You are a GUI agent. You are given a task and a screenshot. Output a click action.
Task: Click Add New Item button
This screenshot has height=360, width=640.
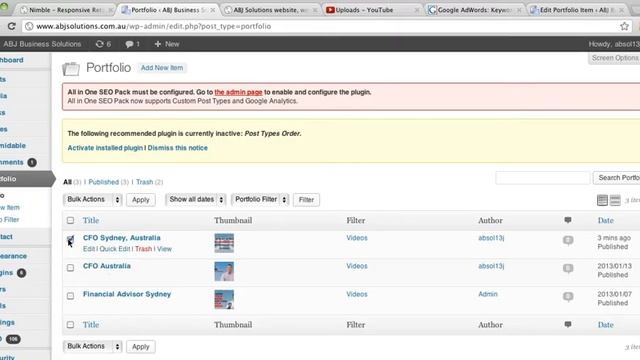pos(162,68)
